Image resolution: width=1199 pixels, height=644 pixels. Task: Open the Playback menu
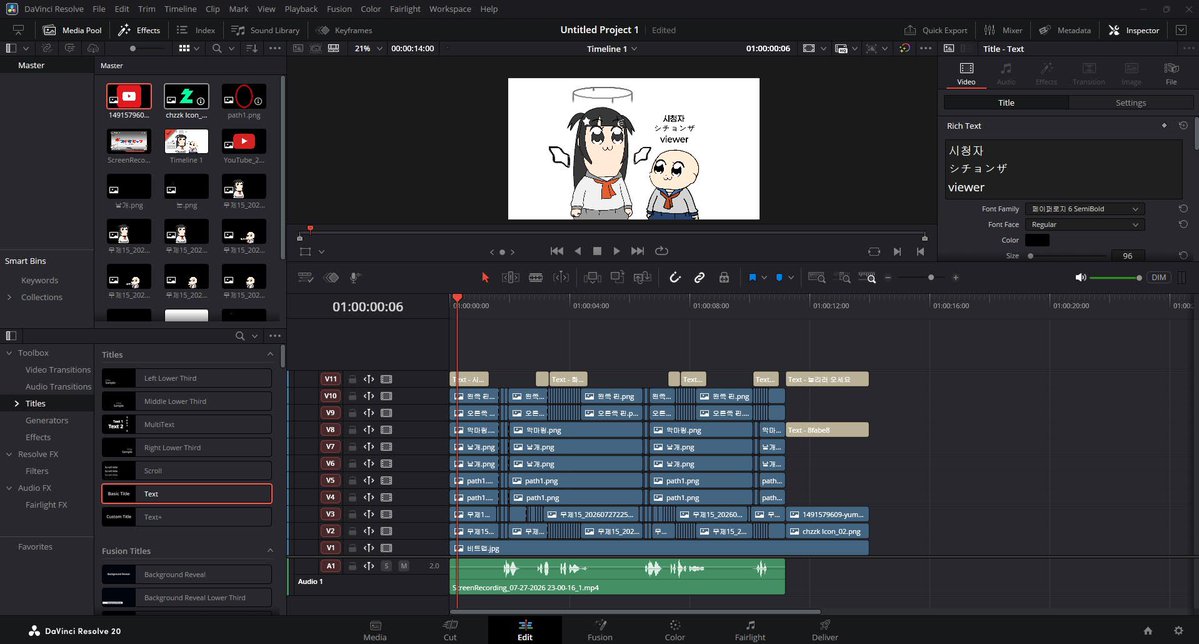[x=301, y=8]
